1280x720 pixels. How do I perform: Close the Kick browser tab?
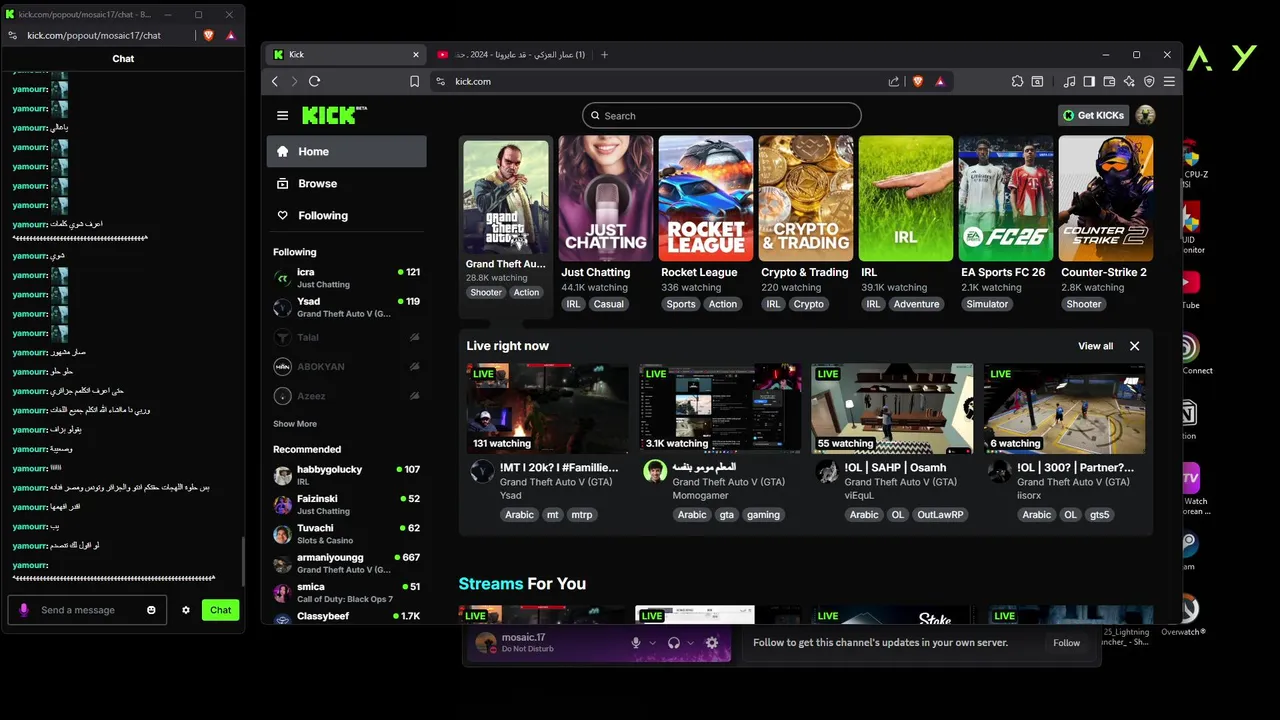click(x=416, y=54)
